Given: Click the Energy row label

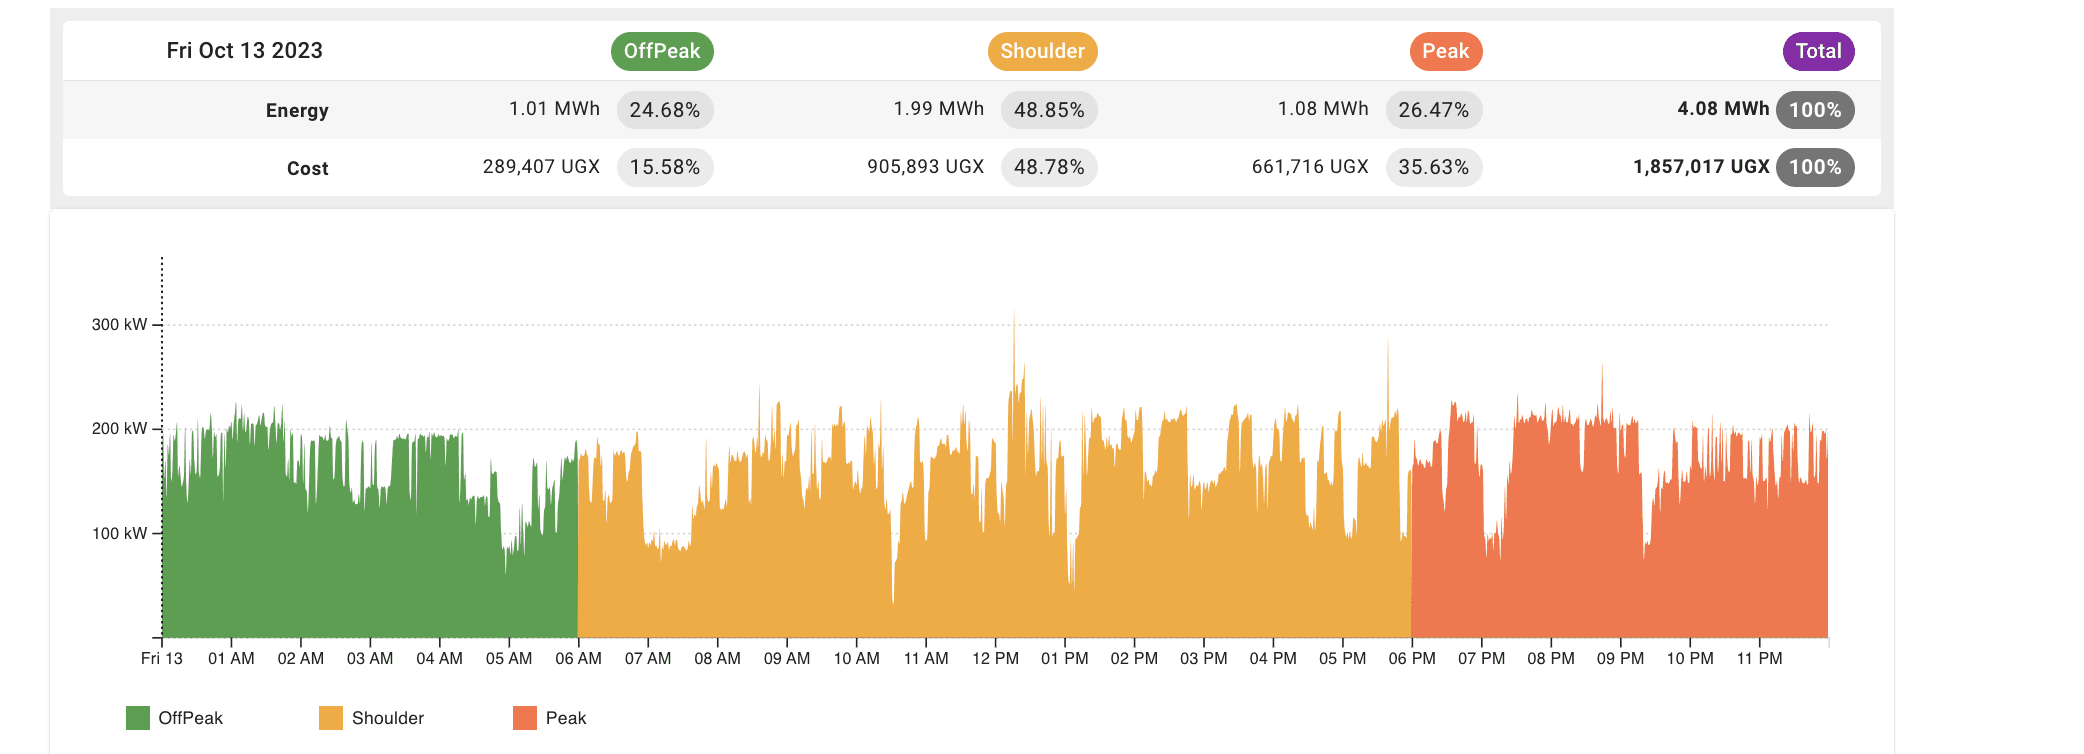Looking at the screenshot, I should [297, 110].
